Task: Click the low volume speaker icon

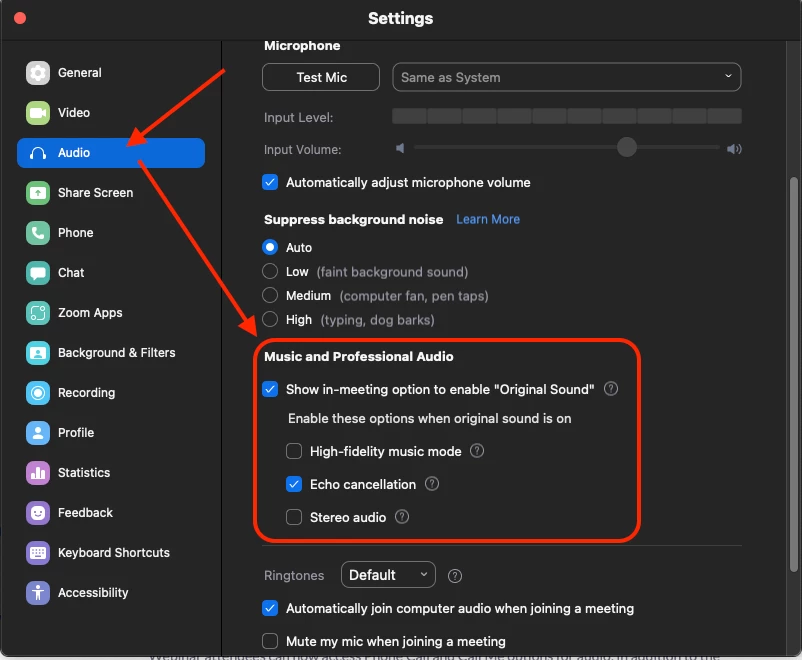Action: click(x=400, y=148)
